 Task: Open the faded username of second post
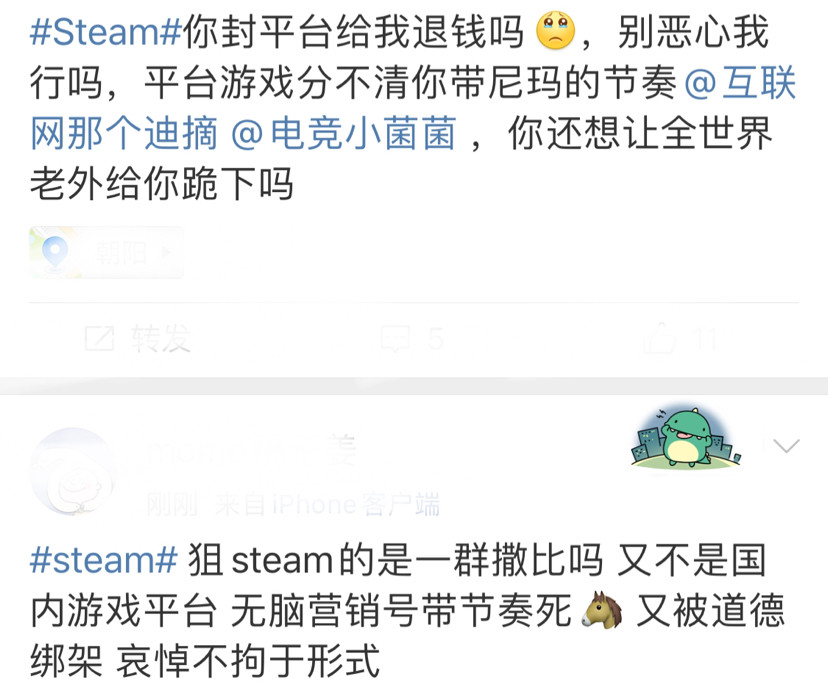tap(251, 450)
